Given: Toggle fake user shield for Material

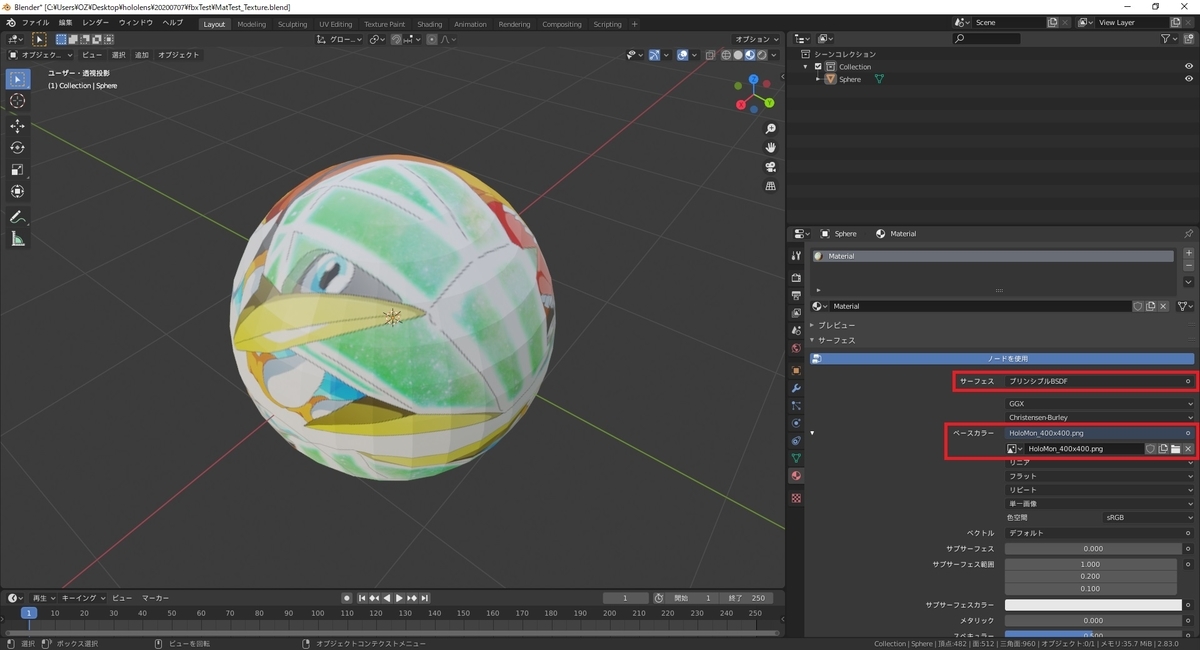Looking at the screenshot, I should (1138, 306).
